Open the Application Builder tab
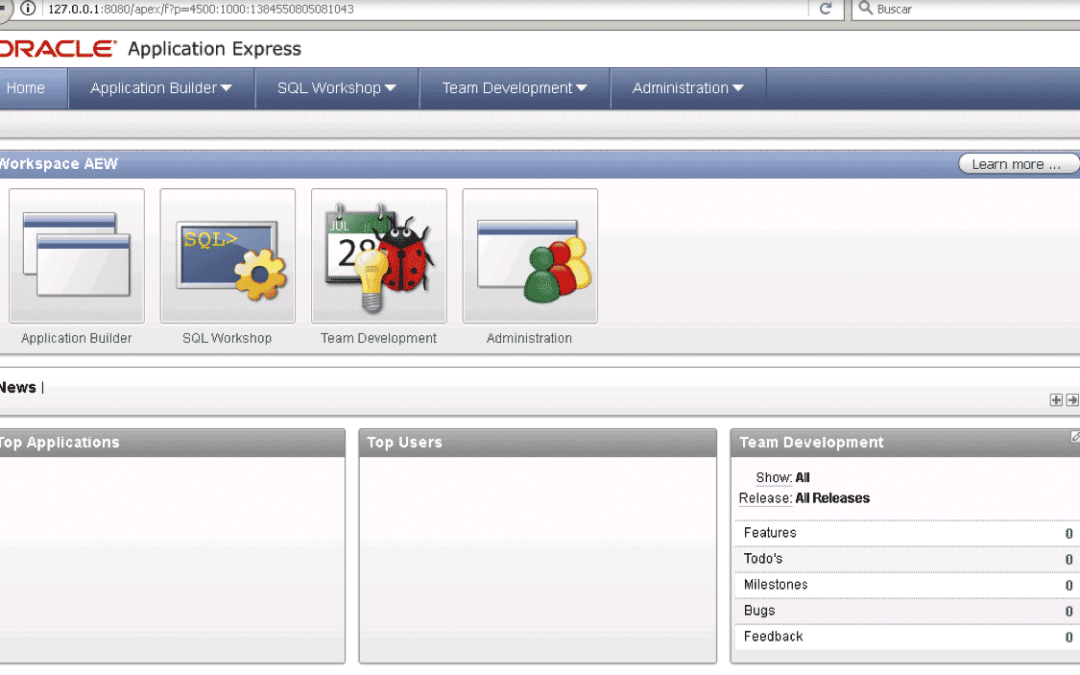The height and width of the screenshot is (675, 1080). tap(161, 88)
